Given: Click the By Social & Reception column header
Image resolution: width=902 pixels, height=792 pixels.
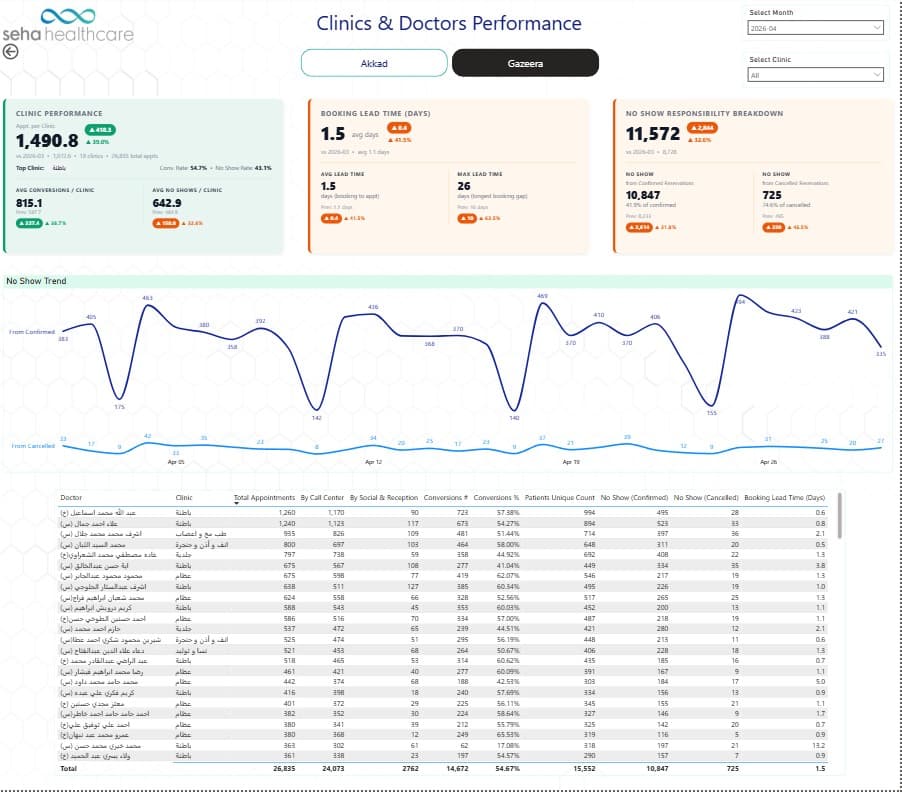Looking at the screenshot, I should click(384, 498).
